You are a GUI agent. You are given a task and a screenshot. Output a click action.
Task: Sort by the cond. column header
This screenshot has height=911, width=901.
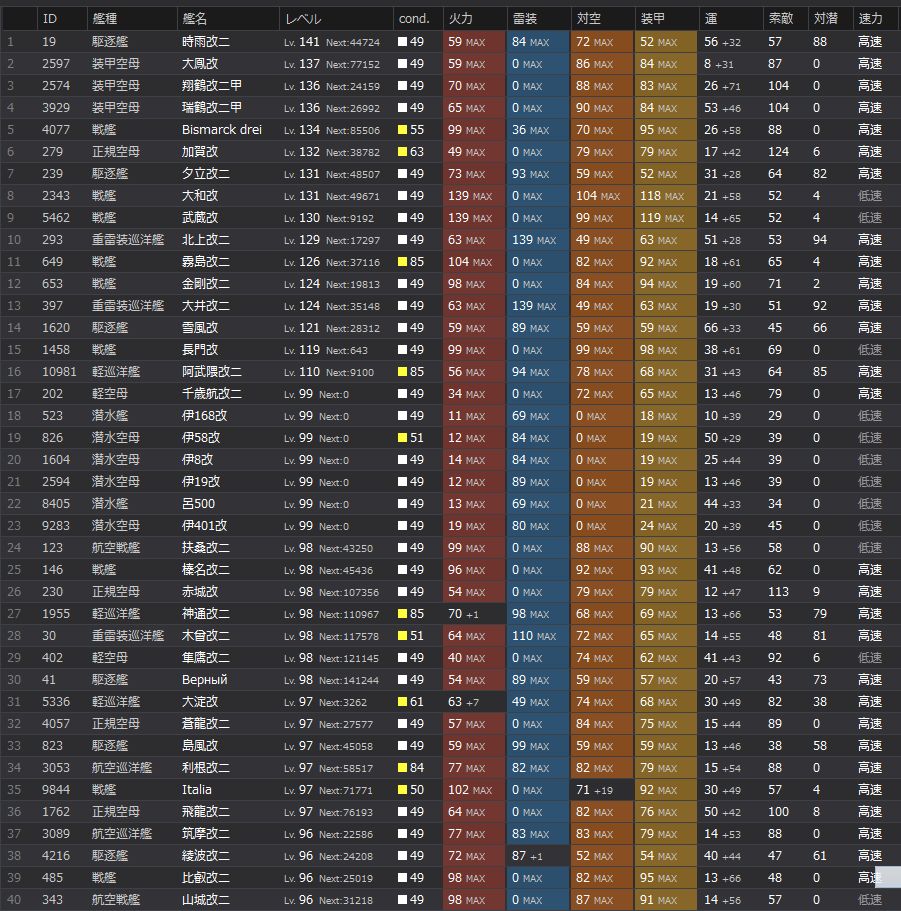(418, 19)
